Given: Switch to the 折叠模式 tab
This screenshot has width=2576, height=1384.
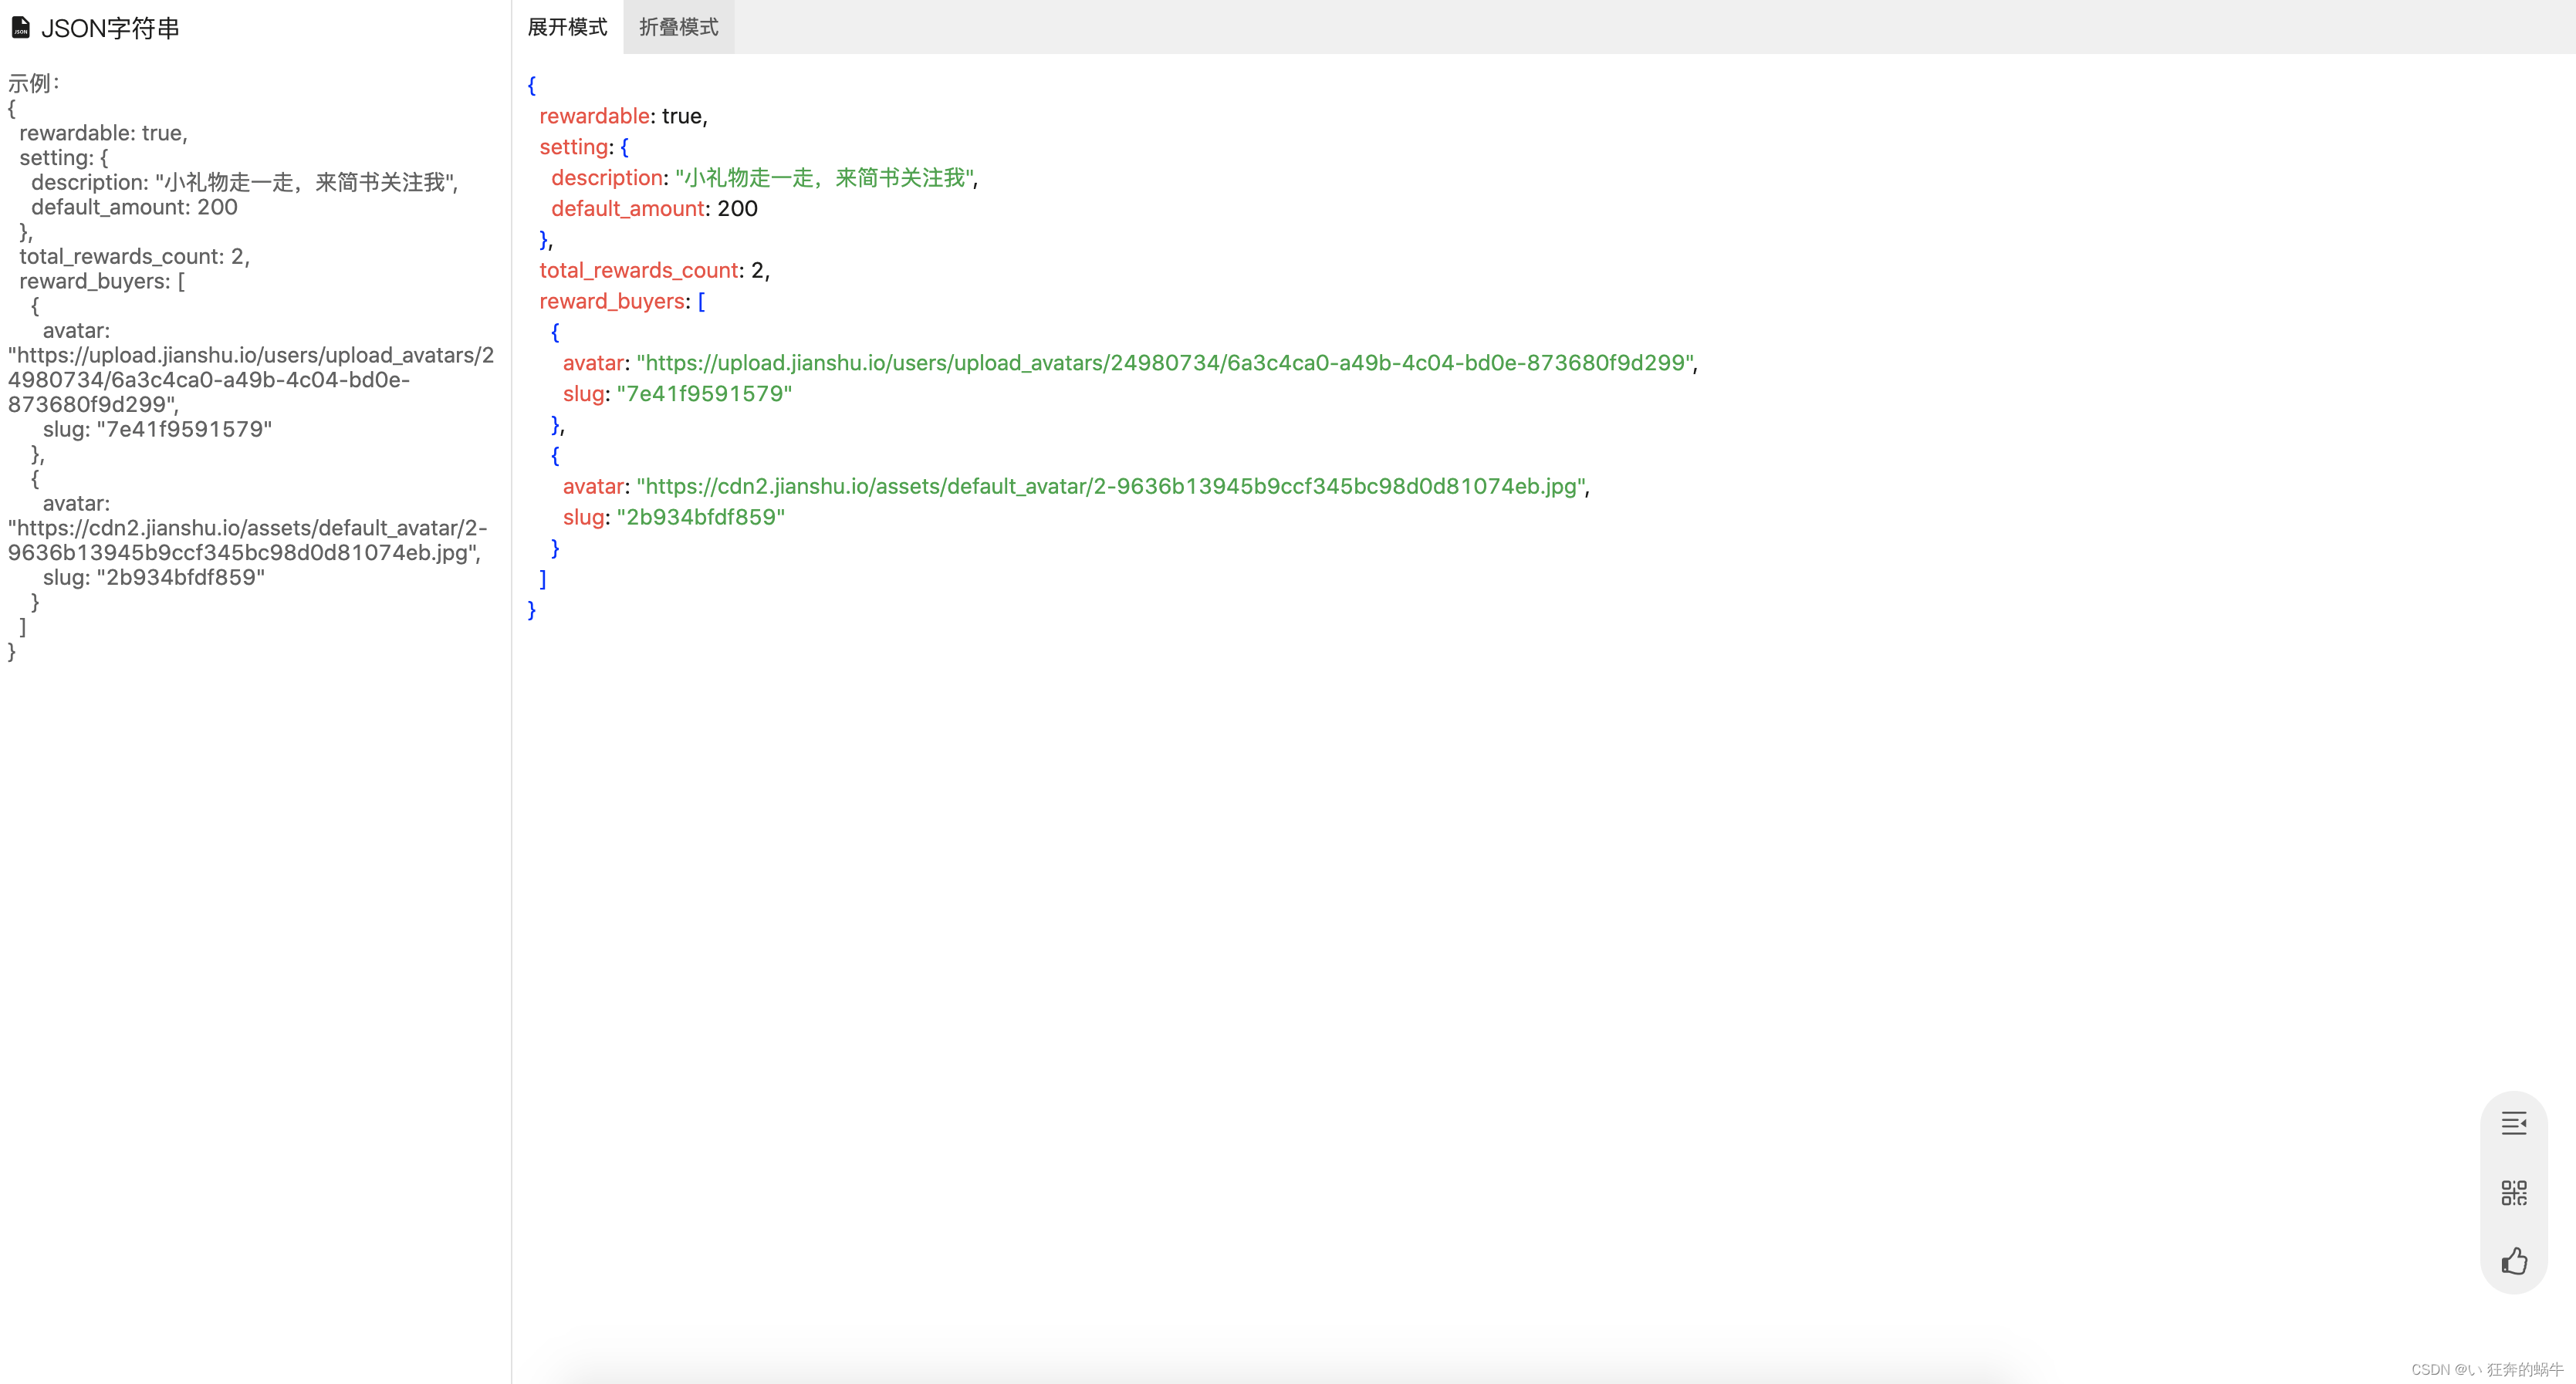Looking at the screenshot, I should [678, 27].
